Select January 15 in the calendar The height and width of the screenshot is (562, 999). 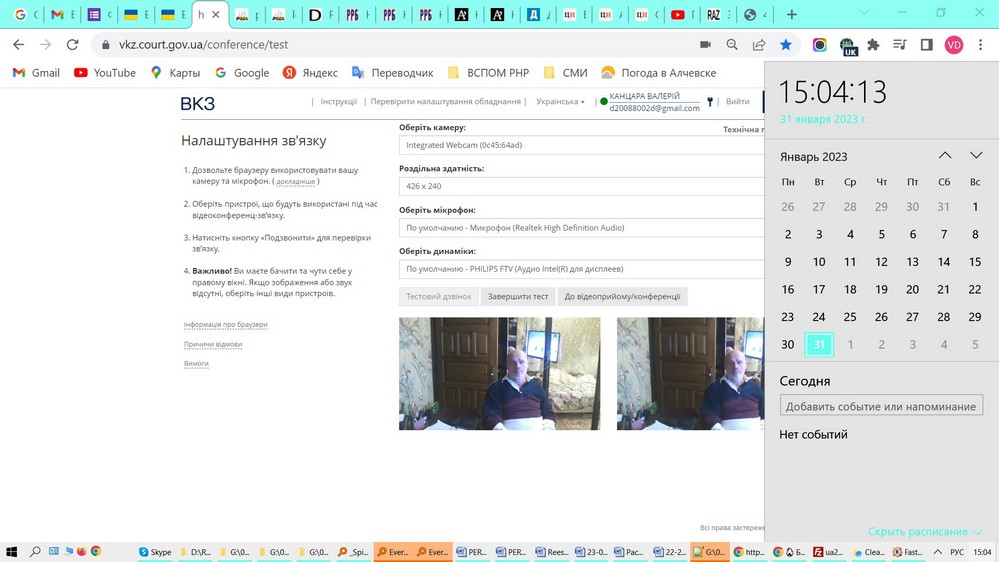point(975,262)
